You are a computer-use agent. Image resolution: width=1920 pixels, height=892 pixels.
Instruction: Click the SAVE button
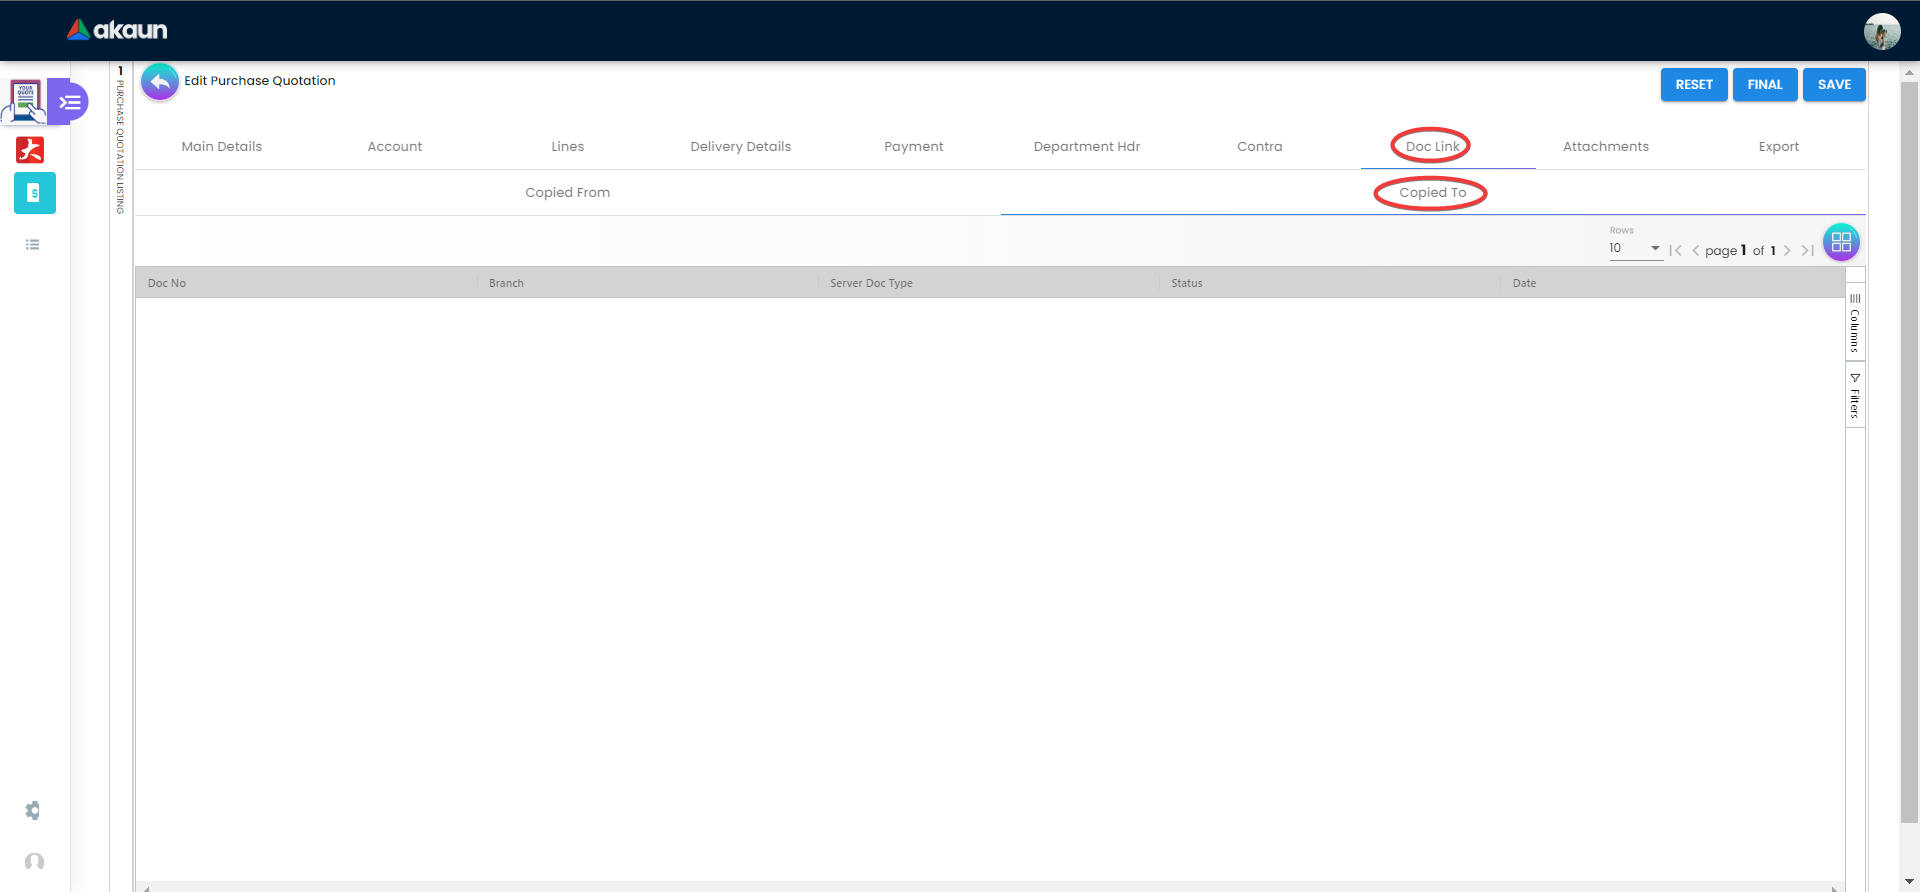pyautogui.click(x=1834, y=85)
